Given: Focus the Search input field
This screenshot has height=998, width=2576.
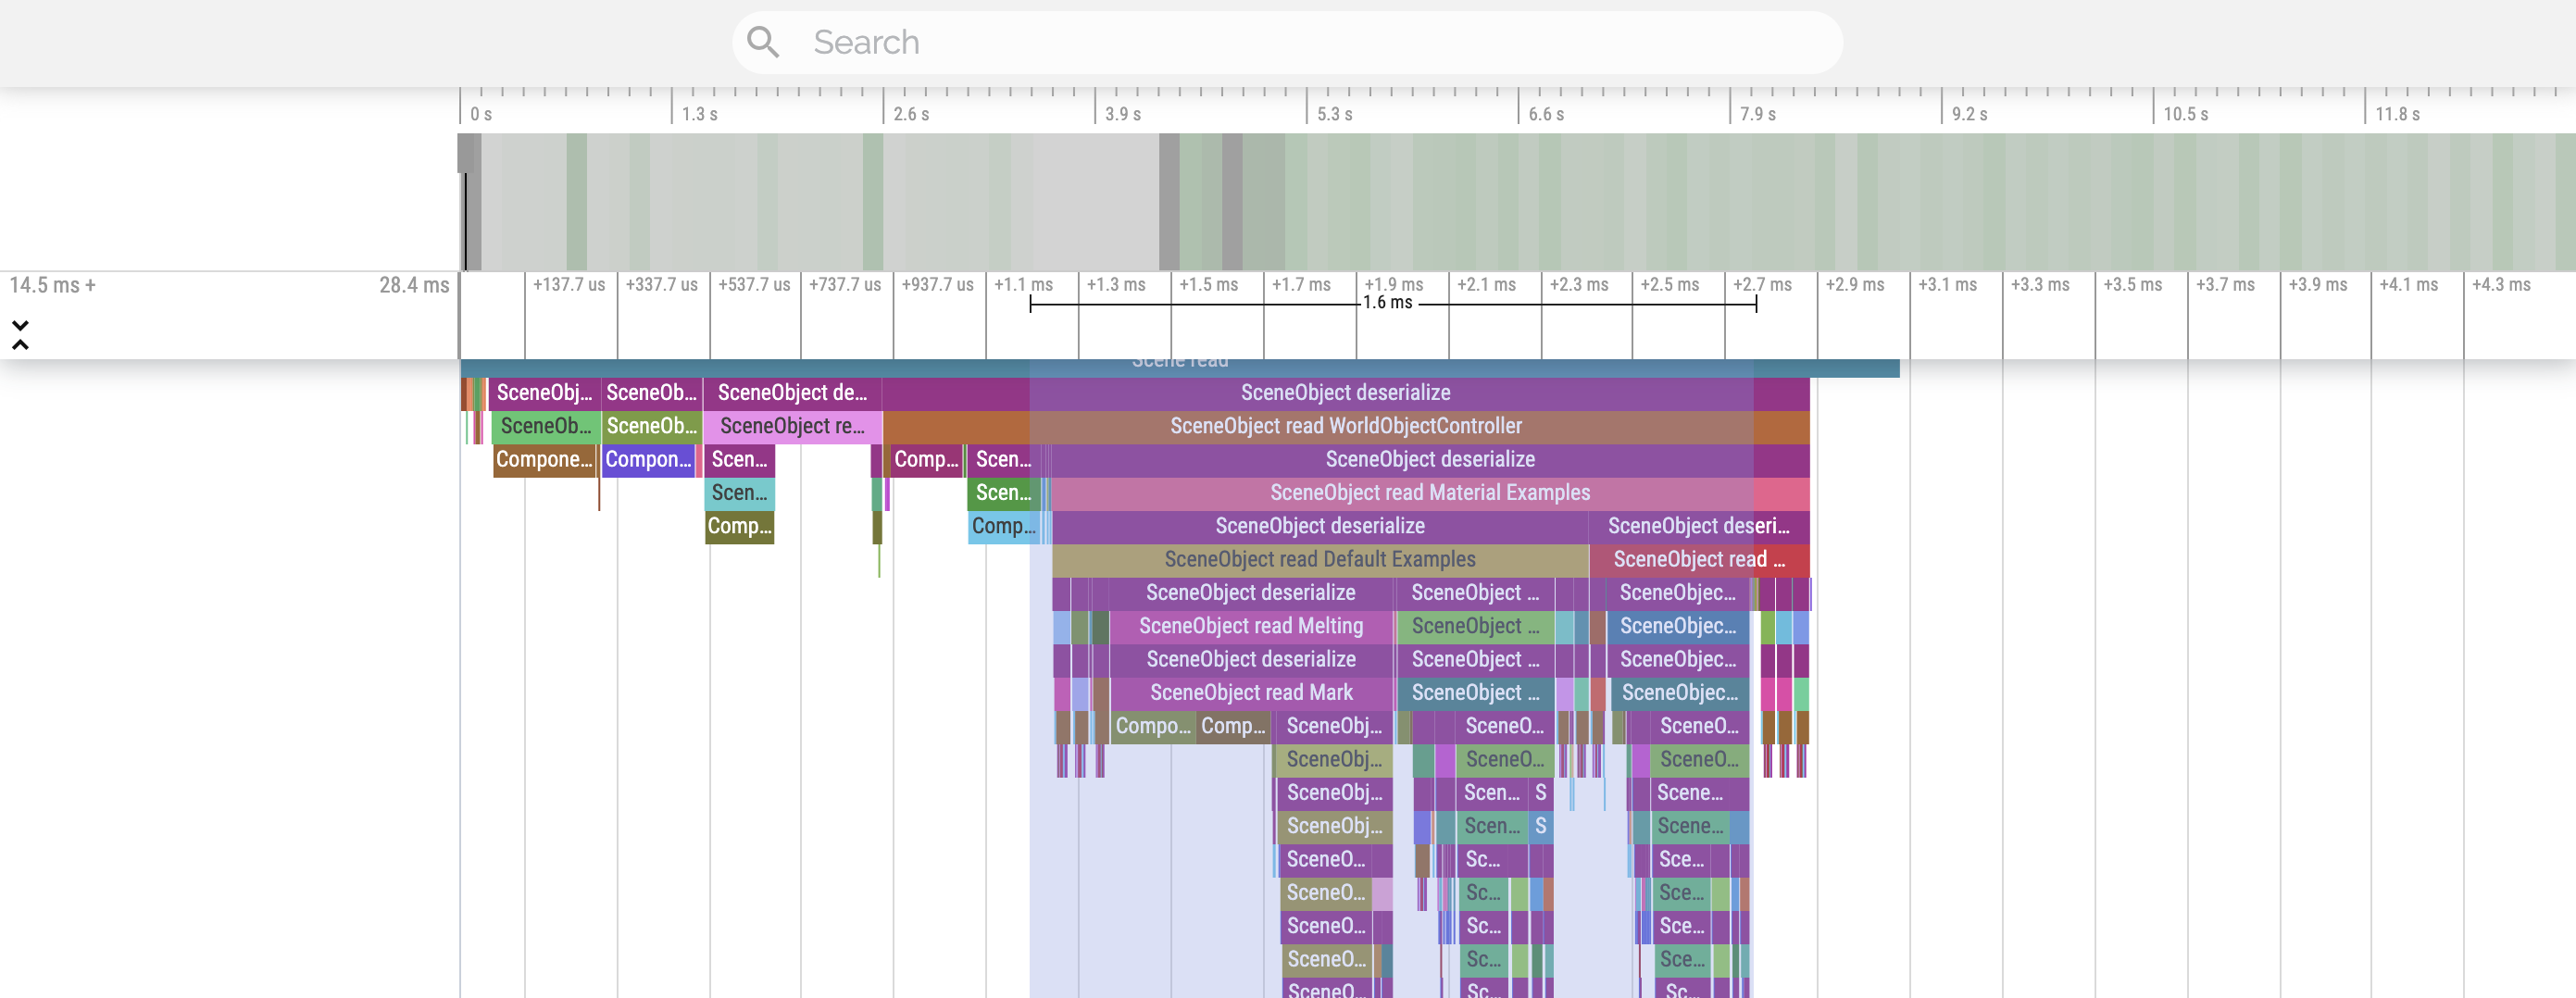Looking at the screenshot, I should point(1300,42).
